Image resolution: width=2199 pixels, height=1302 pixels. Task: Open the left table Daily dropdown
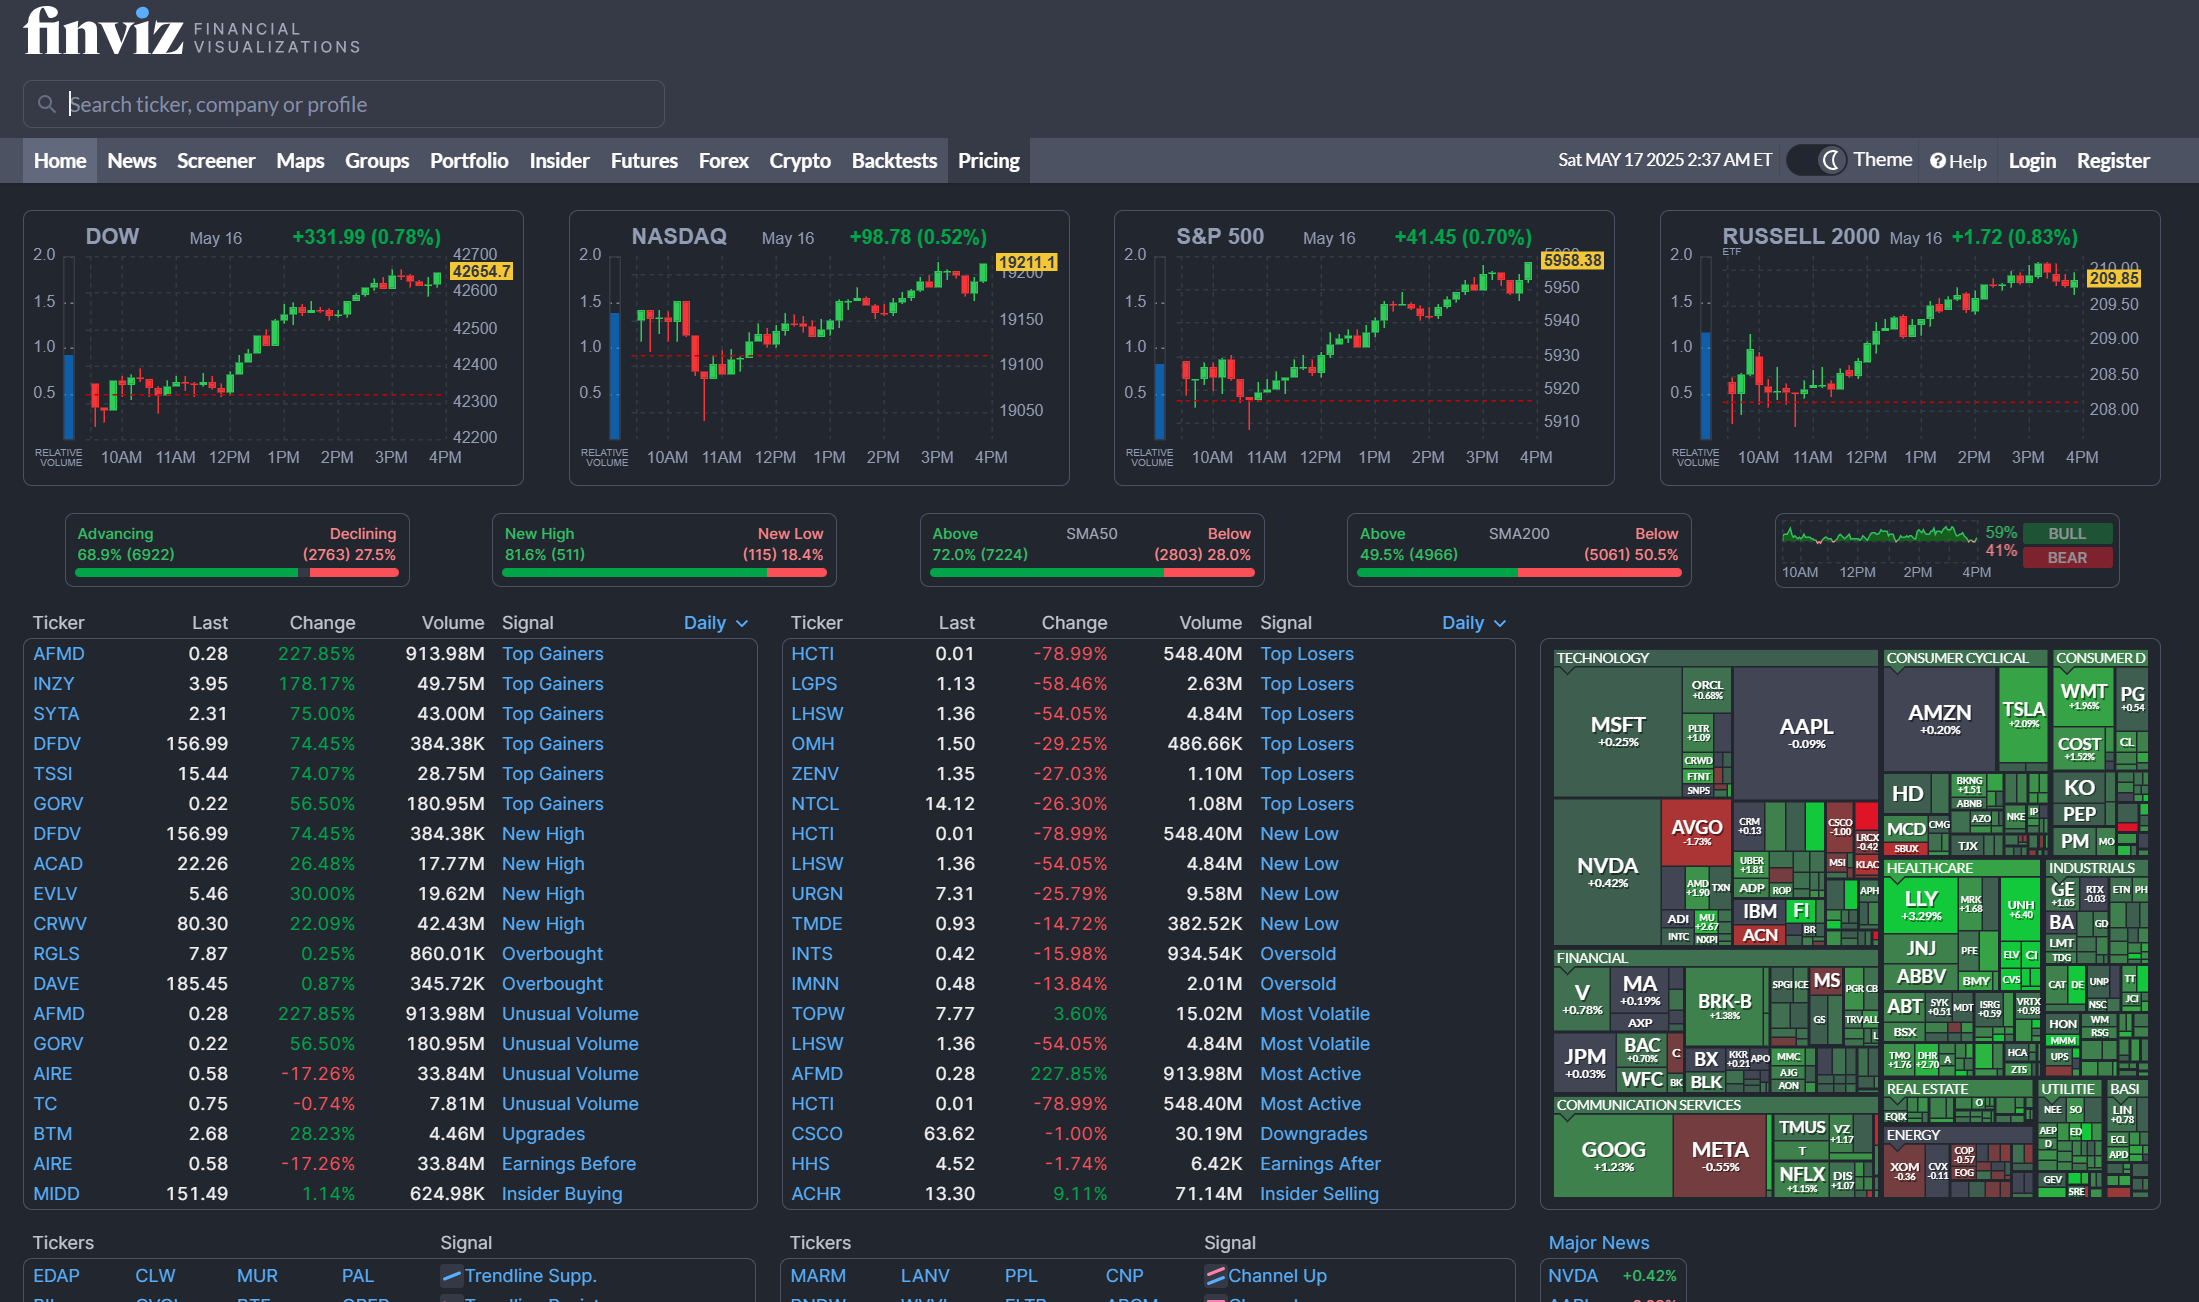[x=715, y=623]
